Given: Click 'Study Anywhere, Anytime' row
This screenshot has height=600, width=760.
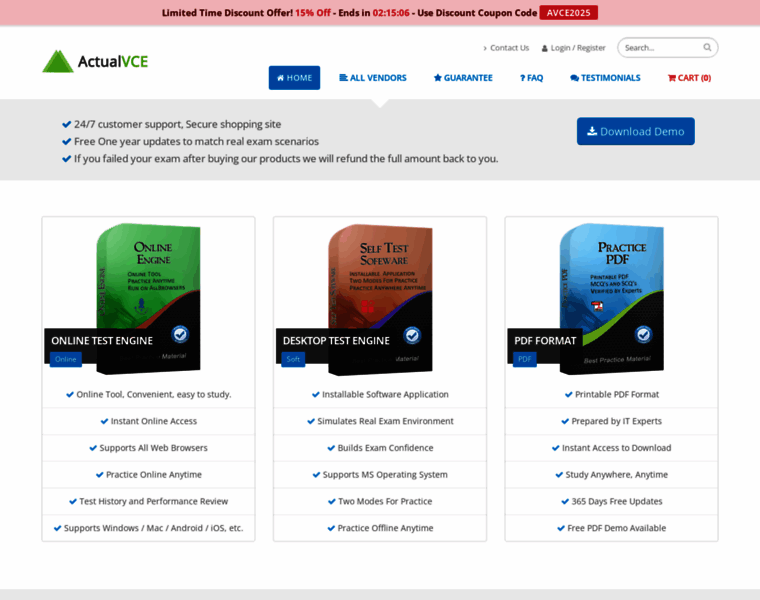Looking at the screenshot, I should [x=612, y=474].
